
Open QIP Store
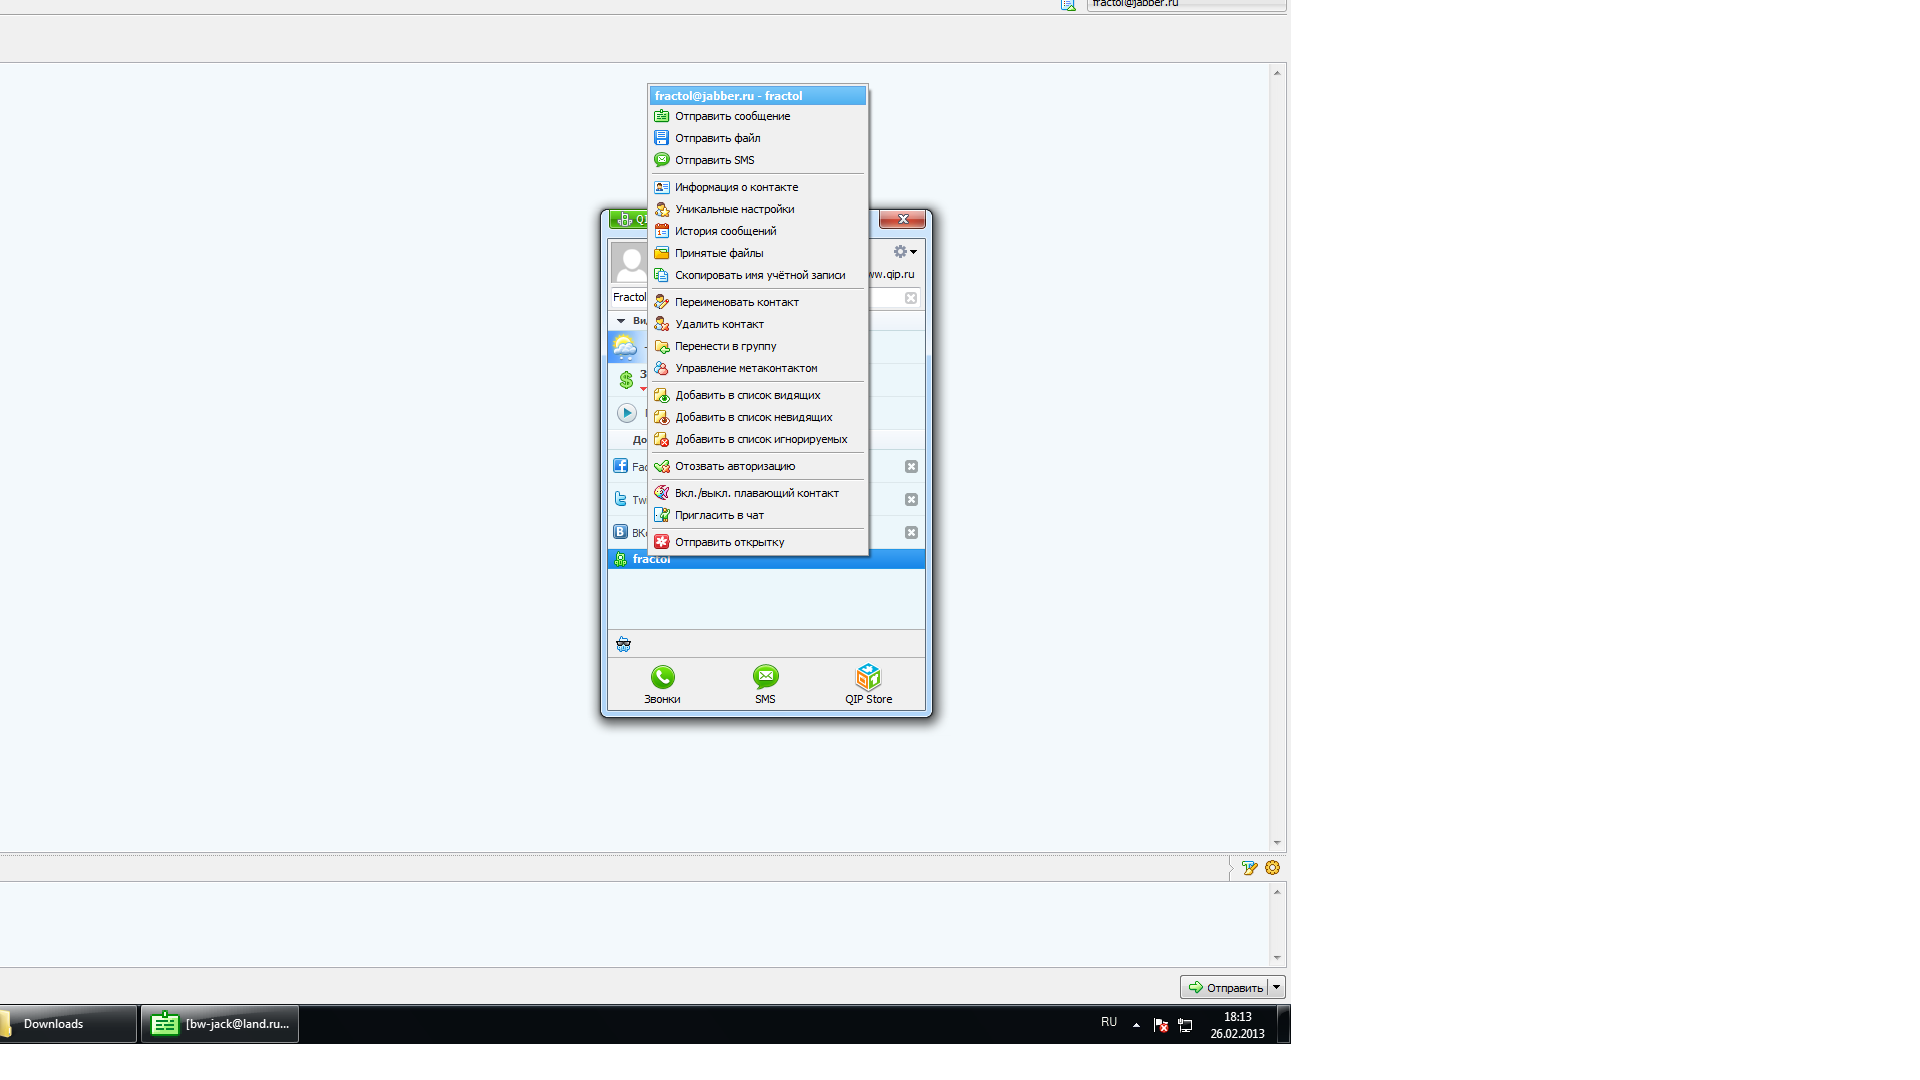click(x=868, y=685)
